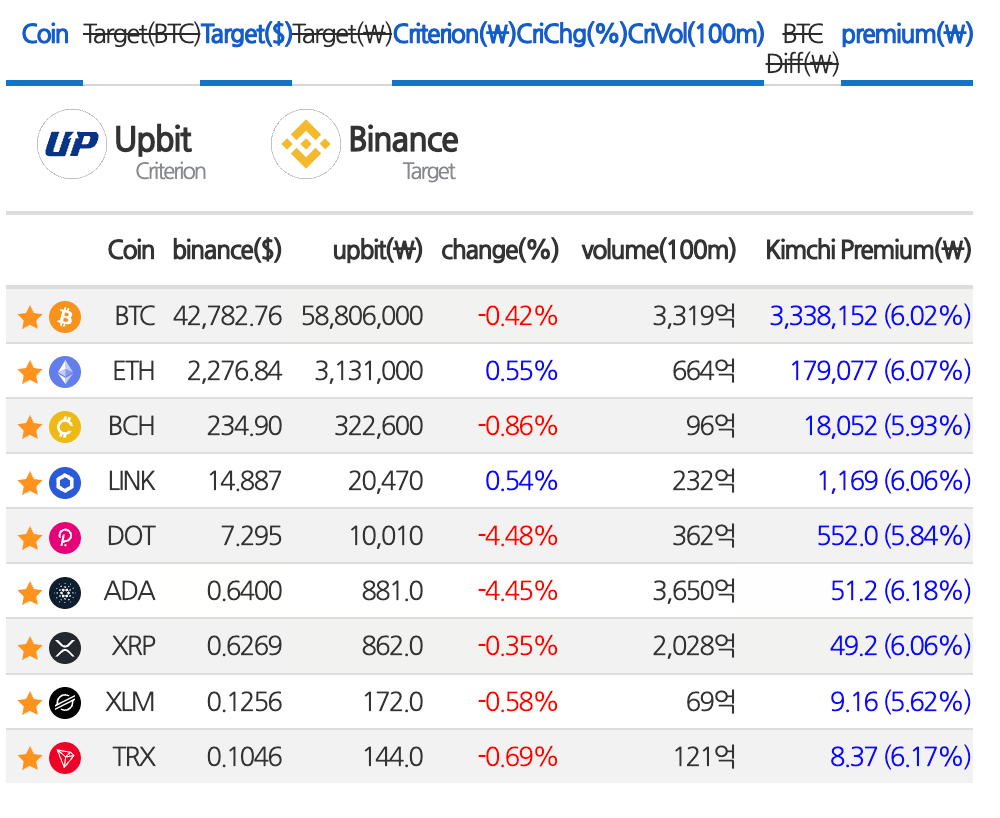Viewport: 1000px width, 818px height.
Task: Click the Polkadot coin icon
Action: (x=64, y=537)
